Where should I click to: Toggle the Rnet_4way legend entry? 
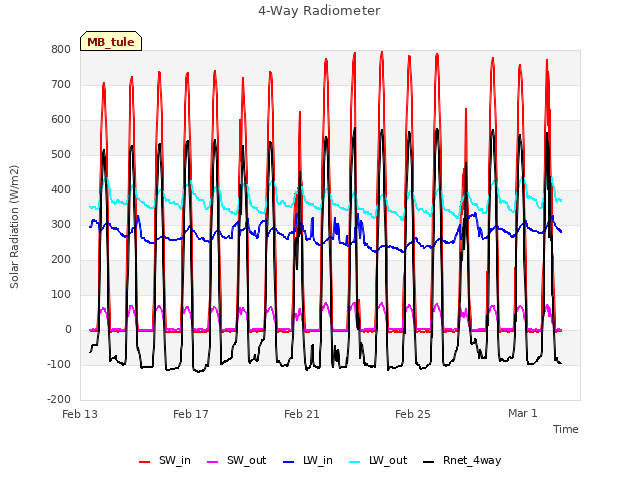[x=462, y=461]
